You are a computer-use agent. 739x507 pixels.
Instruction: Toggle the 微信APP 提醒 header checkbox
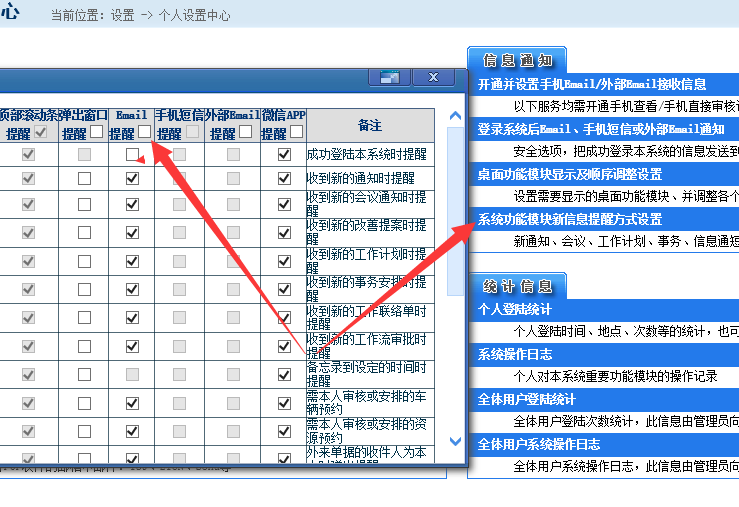tap(296, 132)
